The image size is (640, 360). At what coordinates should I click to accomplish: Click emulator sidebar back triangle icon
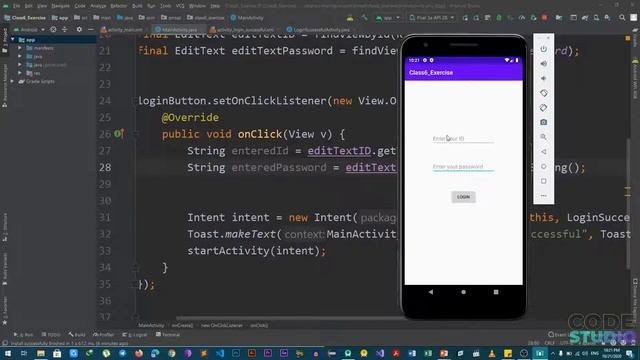[543, 152]
